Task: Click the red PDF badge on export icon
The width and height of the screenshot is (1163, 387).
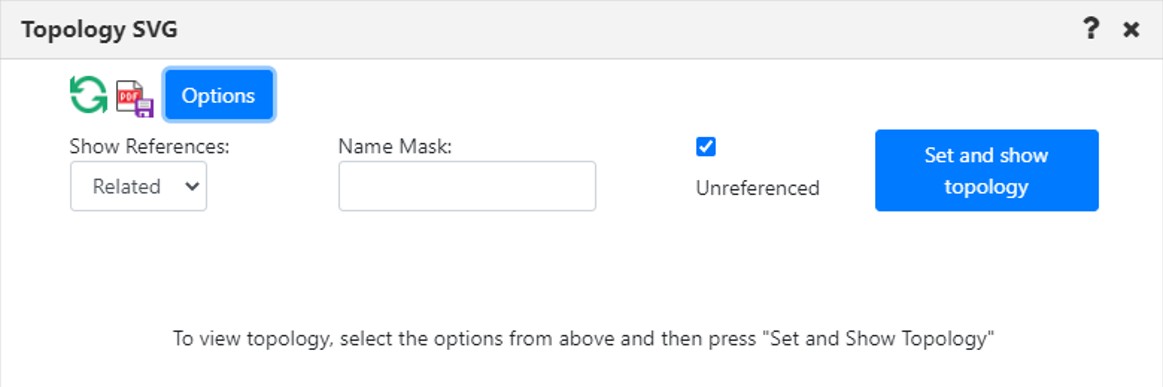Action: [x=127, y=96]
